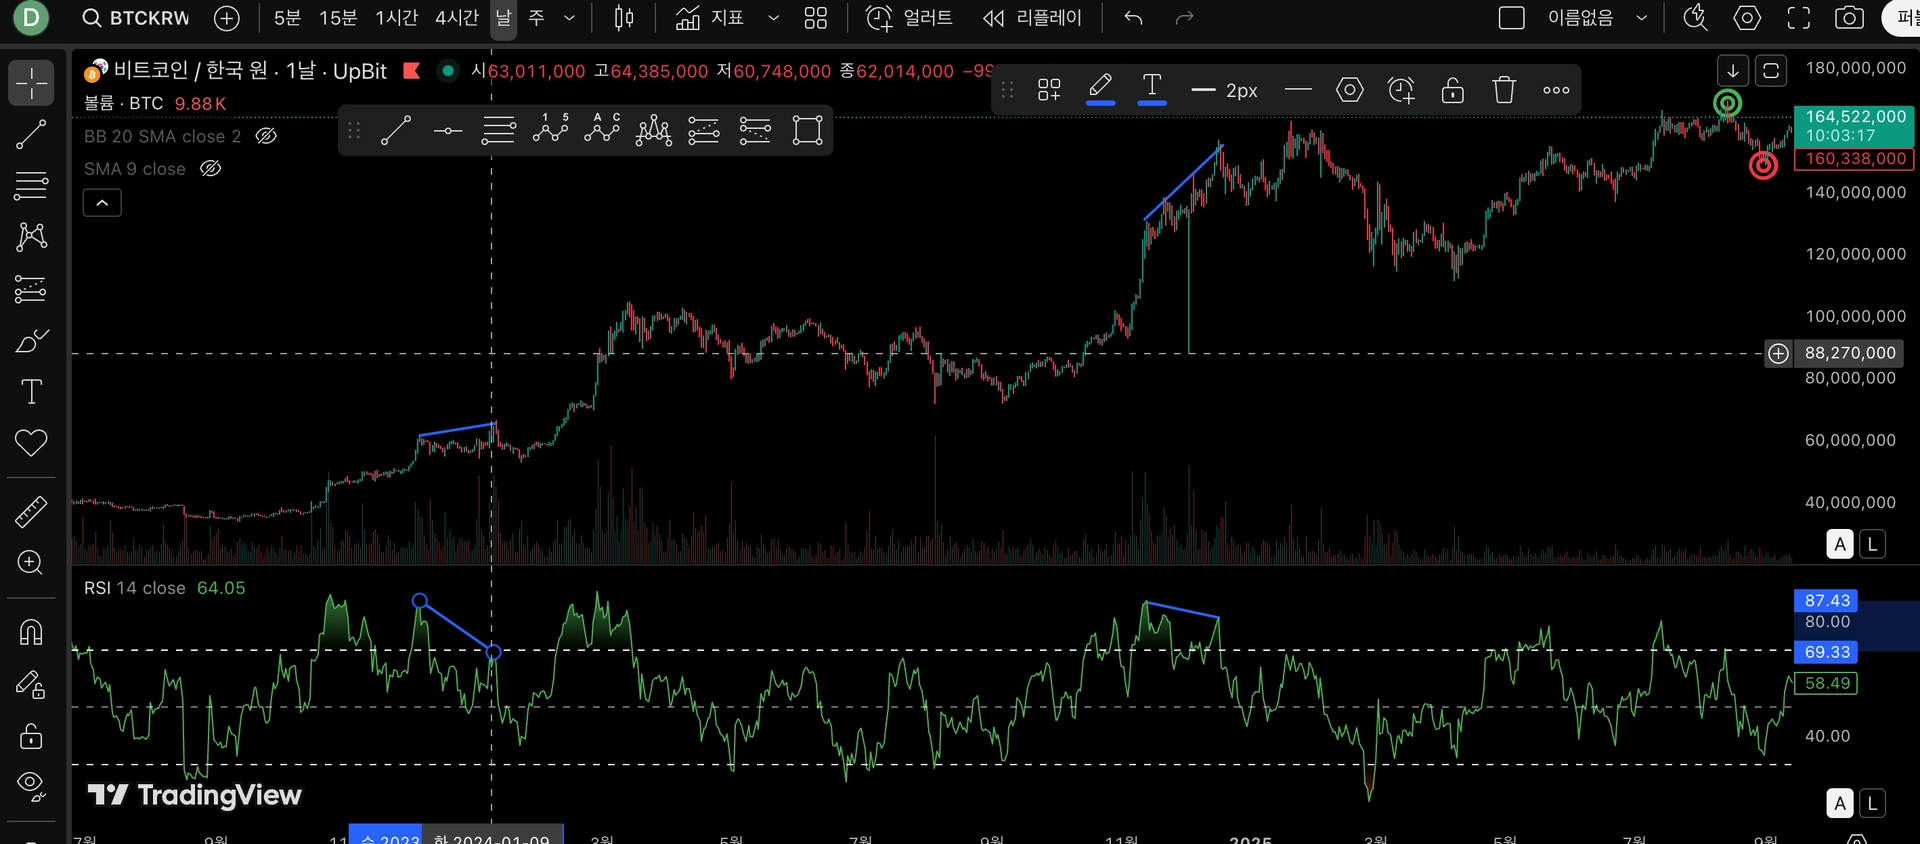
Task: Lock the selected drawing in floating toolbar
Action: click(x=1453, y=90)
